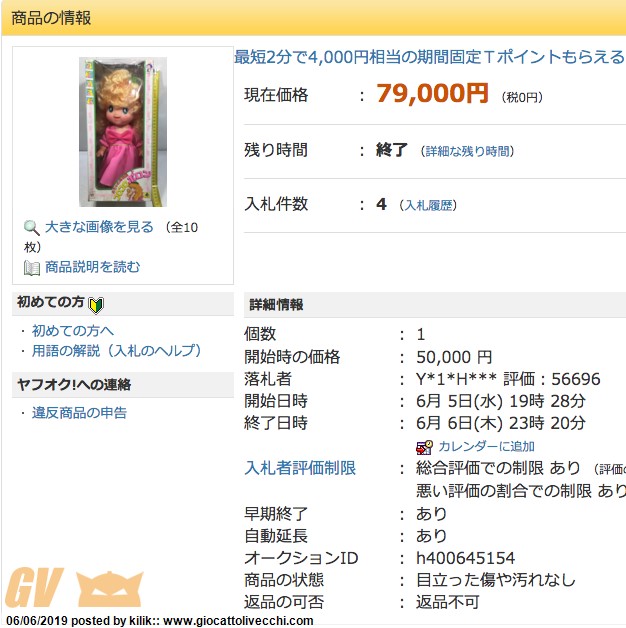Screen dimensions: 626x628
Task: Click the green-yellow beginner mark icon
Action: [96, 306]
